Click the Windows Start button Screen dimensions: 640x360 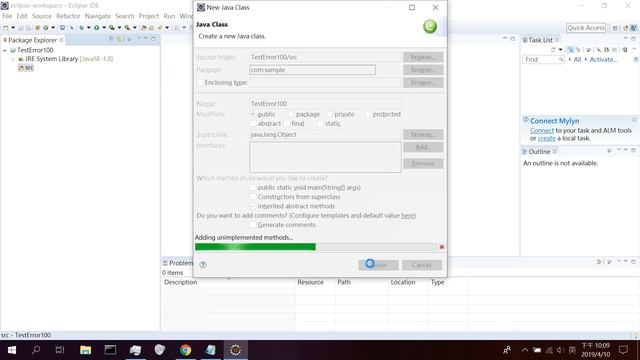[x=12, y=350]
